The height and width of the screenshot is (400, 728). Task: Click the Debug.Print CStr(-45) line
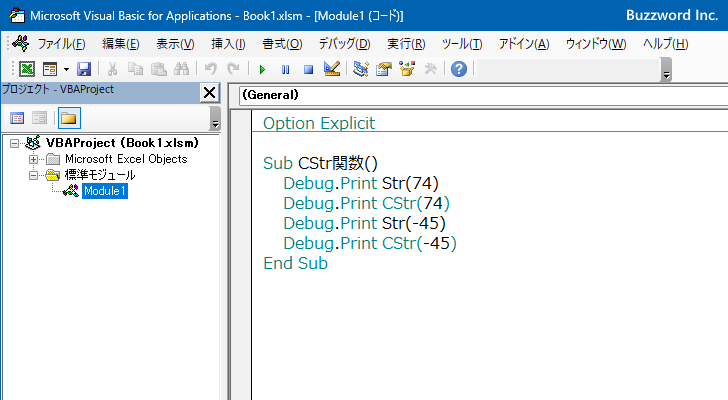pyautogui.click(x=370, y=243)
